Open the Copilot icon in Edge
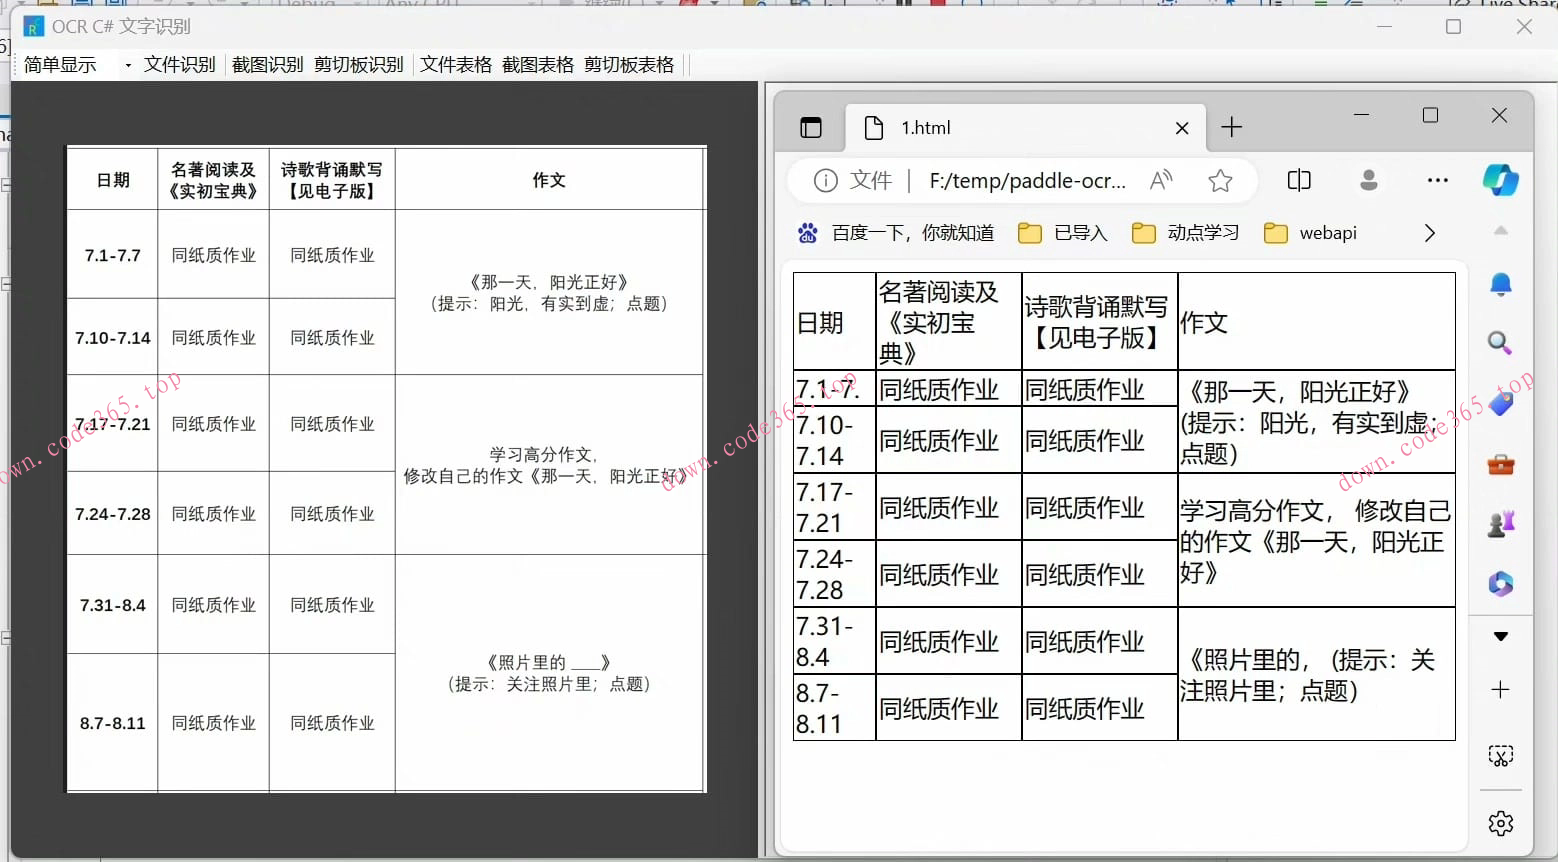Screen dimensions: 1558x862 1500,180
